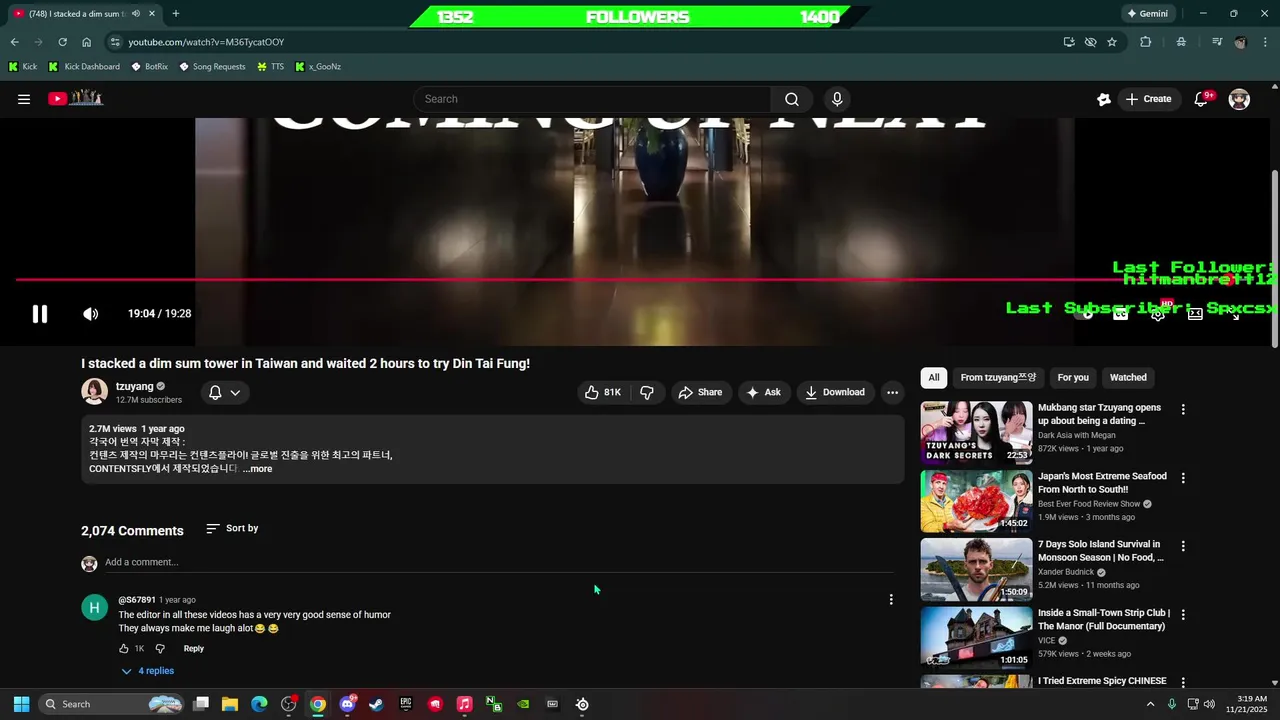Select the Watched chip
The width and height of the screenshot is (1280, 720).
click(x=1128, y=377)
